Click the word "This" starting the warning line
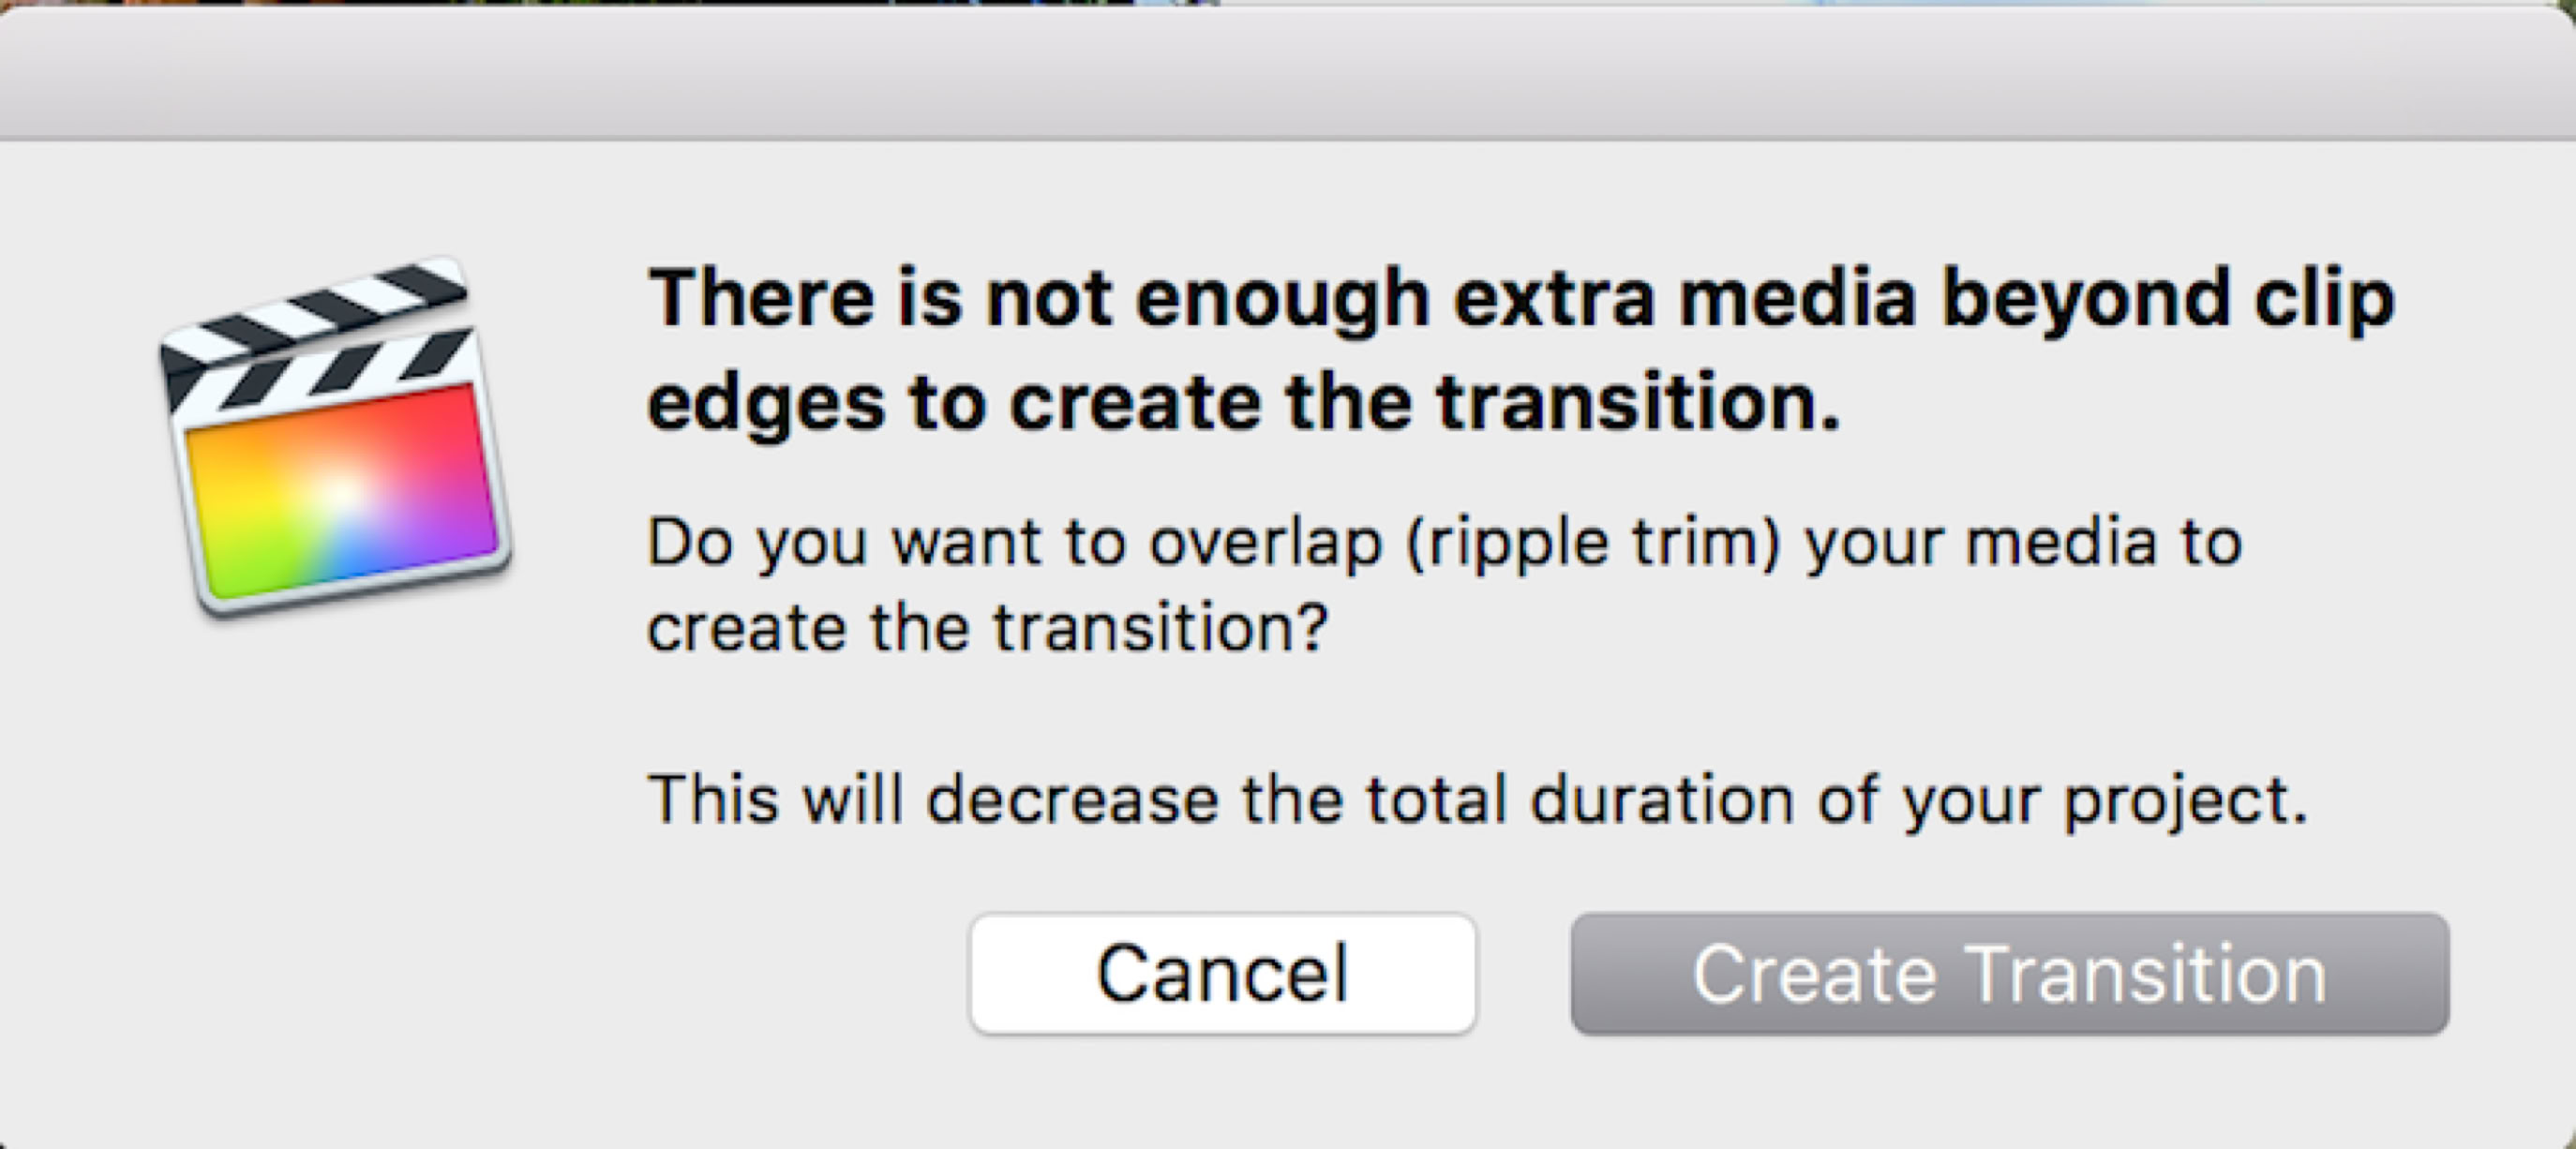Viewport: 2576px width, 1149px height. (x=713, y=799)
